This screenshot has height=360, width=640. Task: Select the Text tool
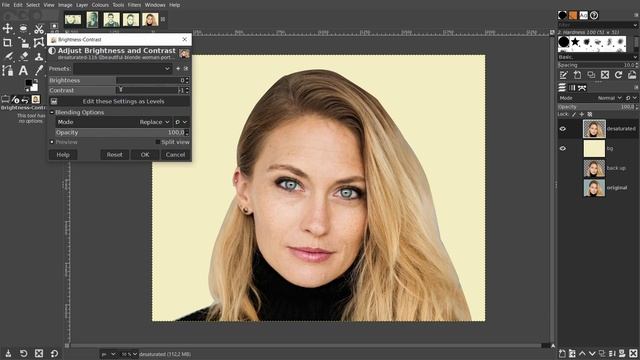(23, 70)
